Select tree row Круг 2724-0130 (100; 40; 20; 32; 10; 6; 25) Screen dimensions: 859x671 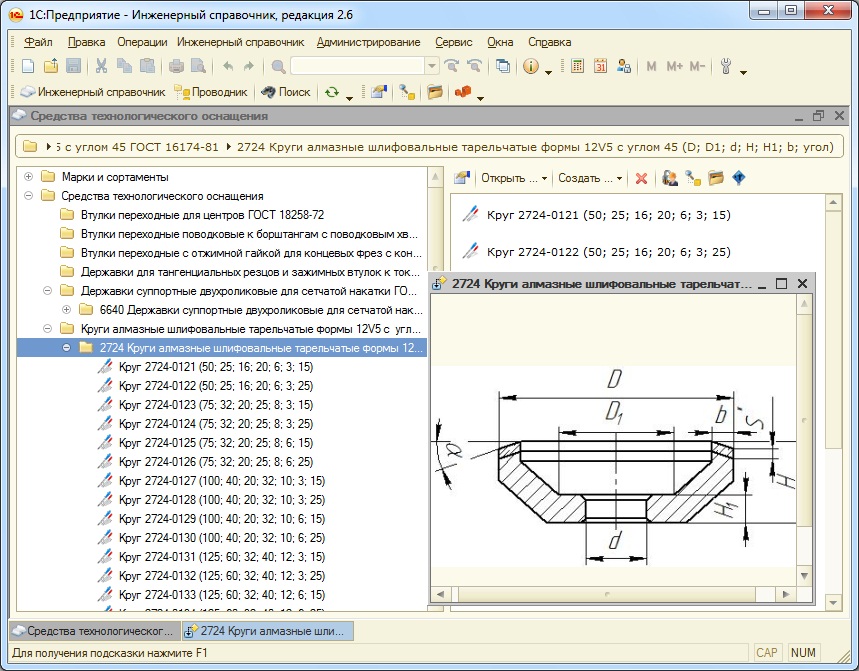[222, 537]
